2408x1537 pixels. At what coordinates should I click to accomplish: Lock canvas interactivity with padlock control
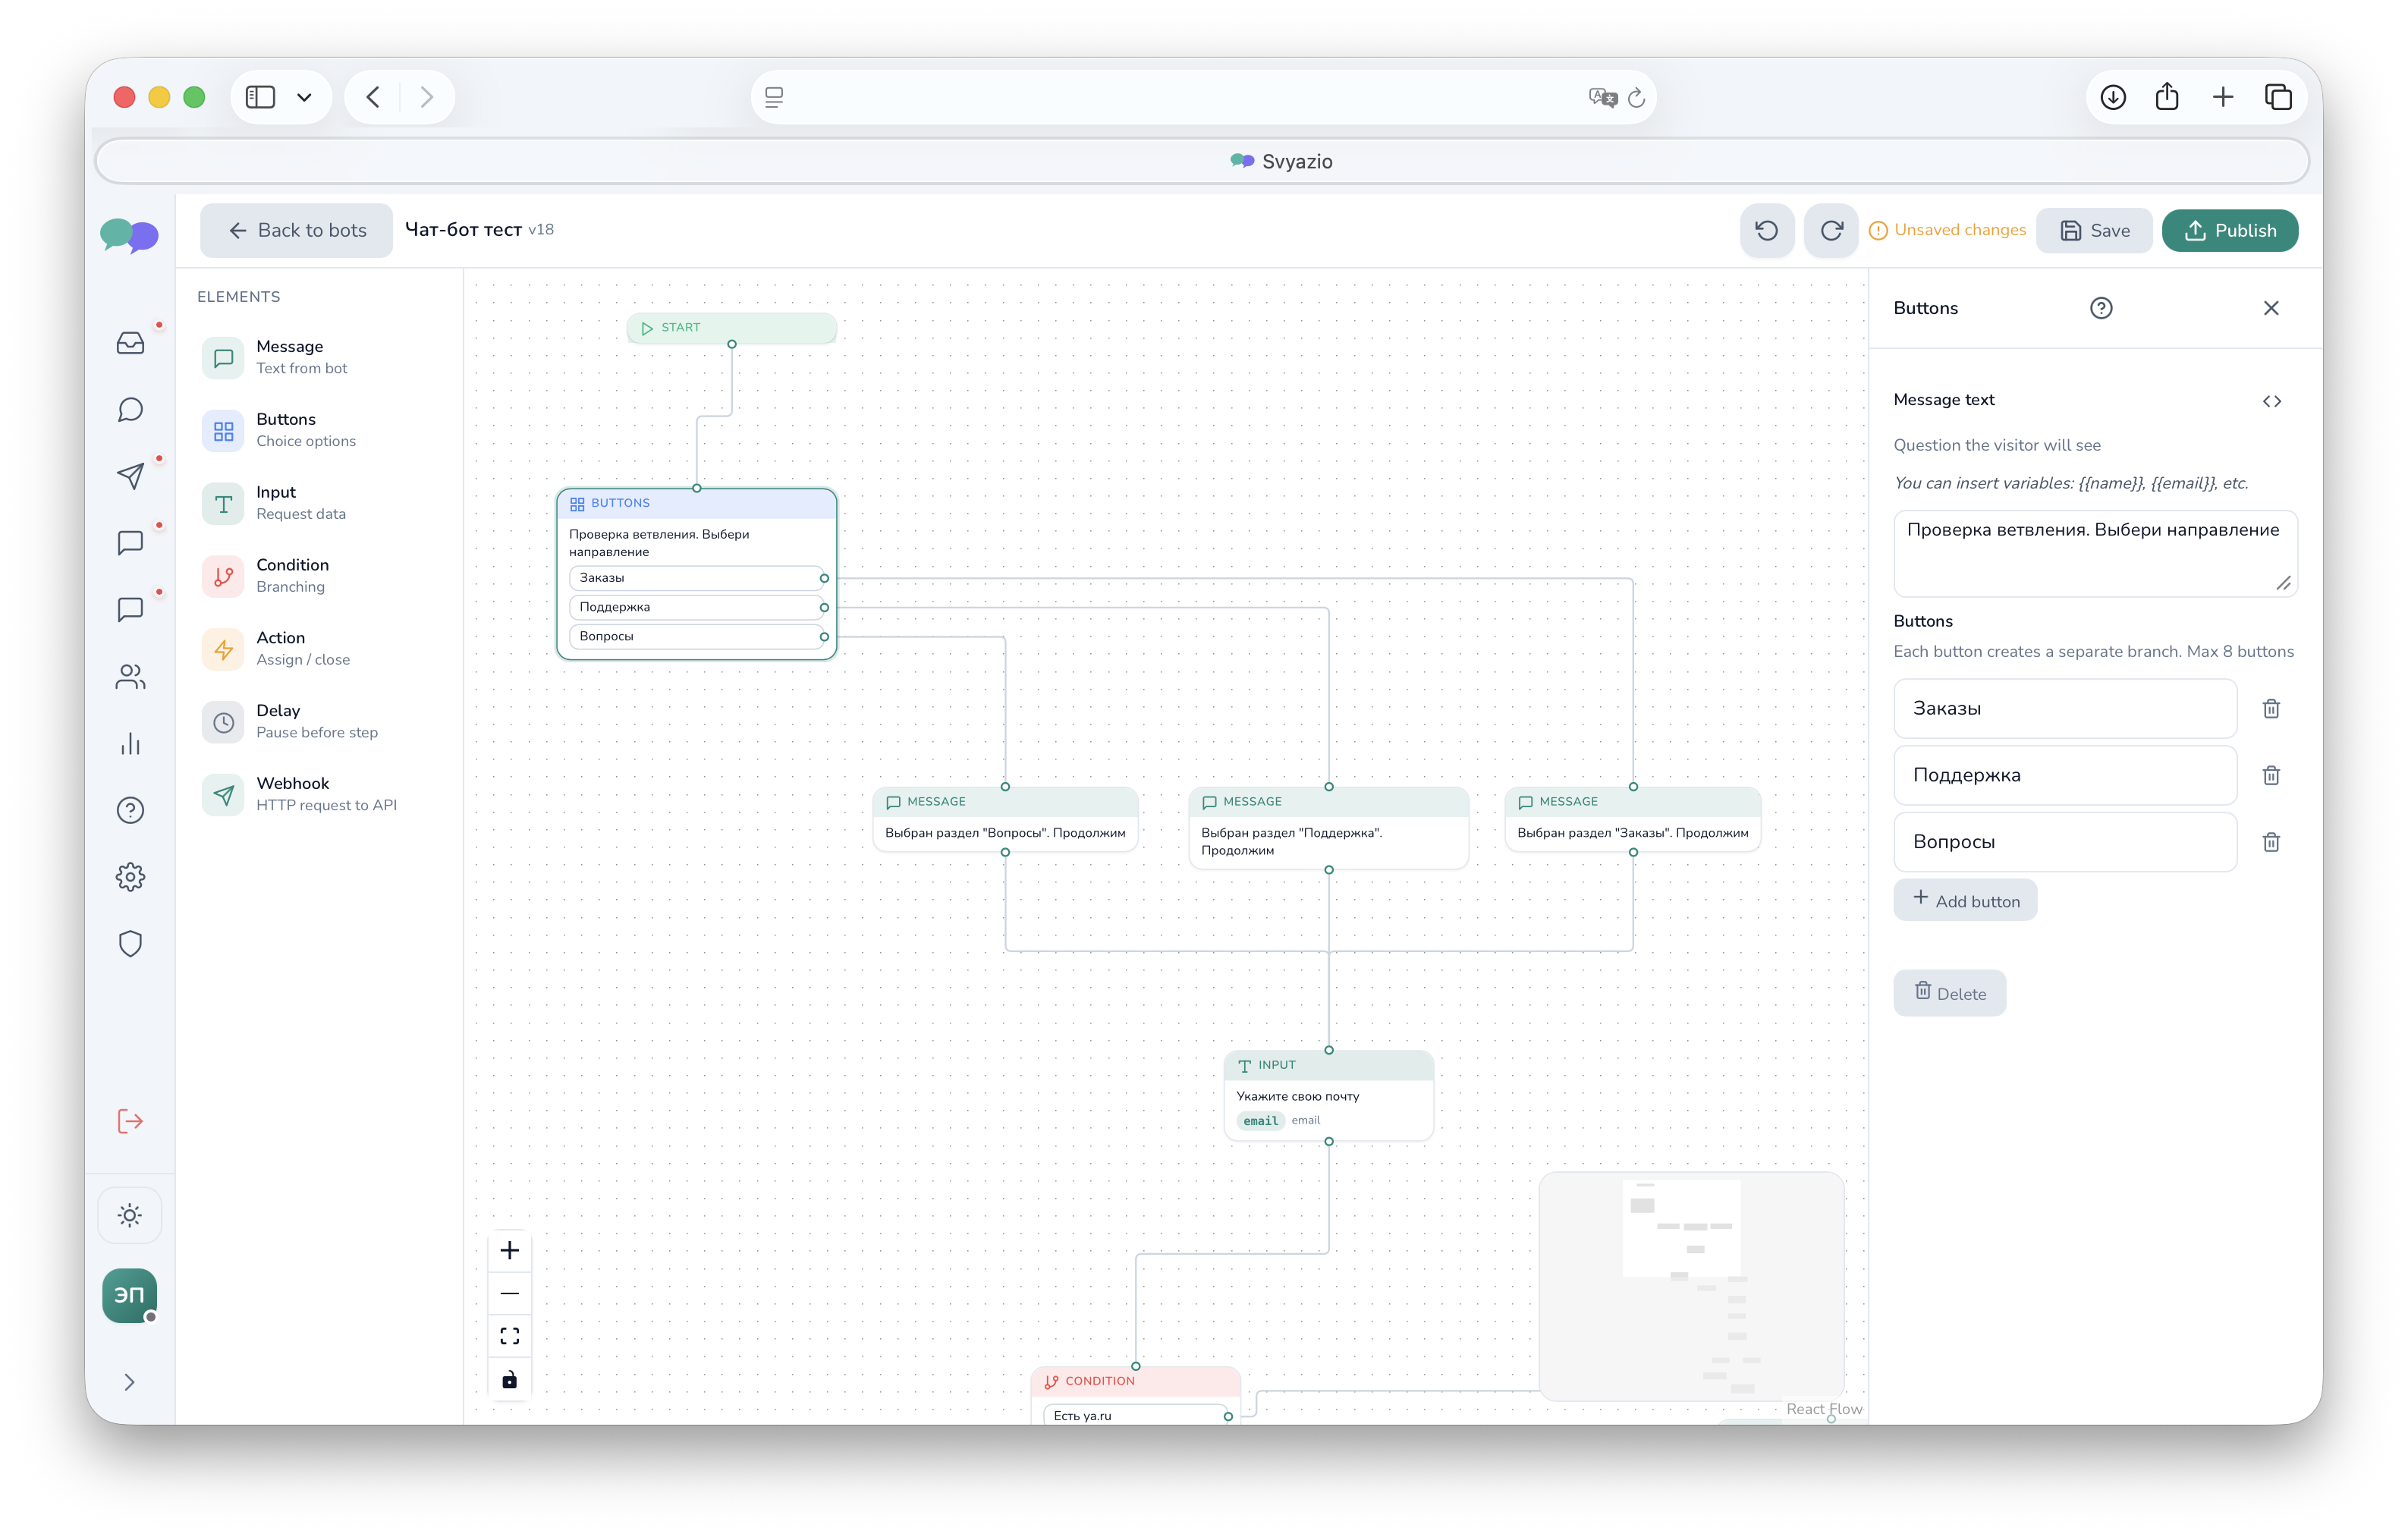click(x=510, y=1379)
